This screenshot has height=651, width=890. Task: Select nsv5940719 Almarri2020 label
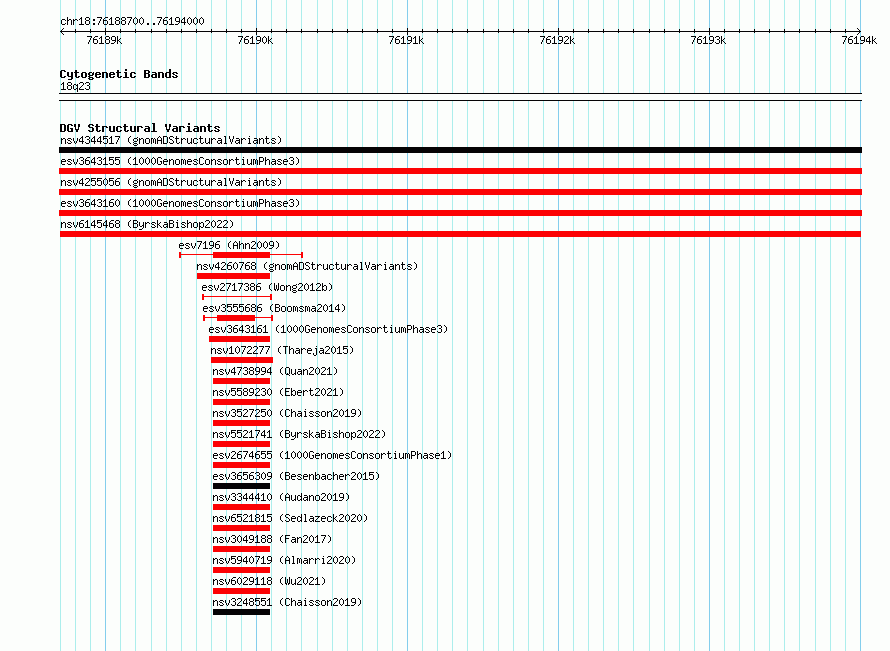[284, 560]
